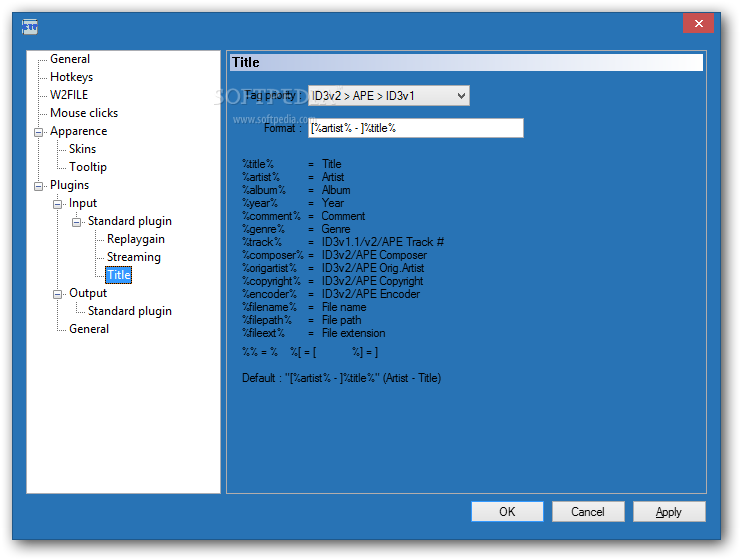Open the Hotkeys settings page

(71, 77)
